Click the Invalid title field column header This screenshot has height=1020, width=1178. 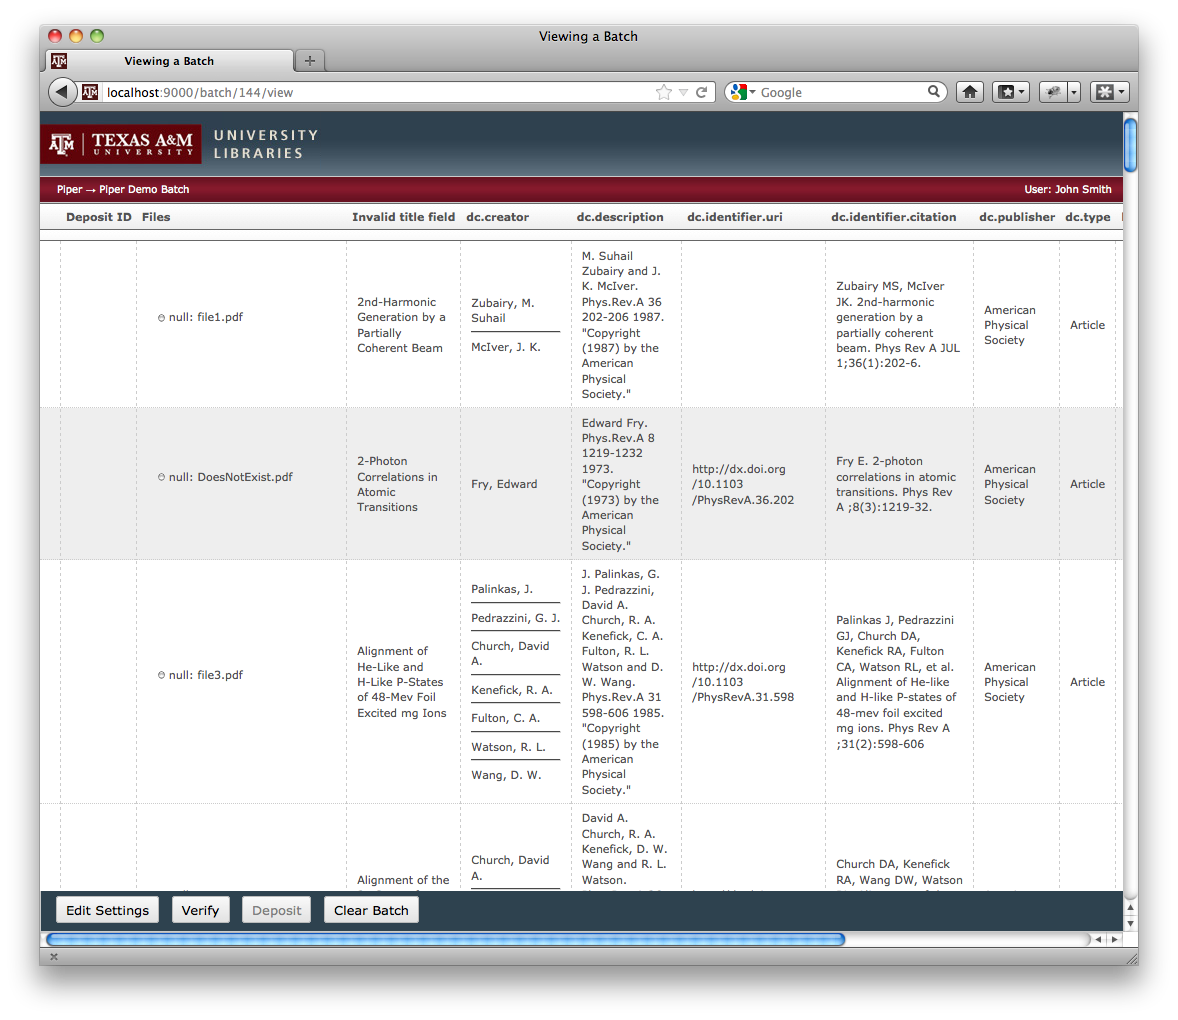403,217
